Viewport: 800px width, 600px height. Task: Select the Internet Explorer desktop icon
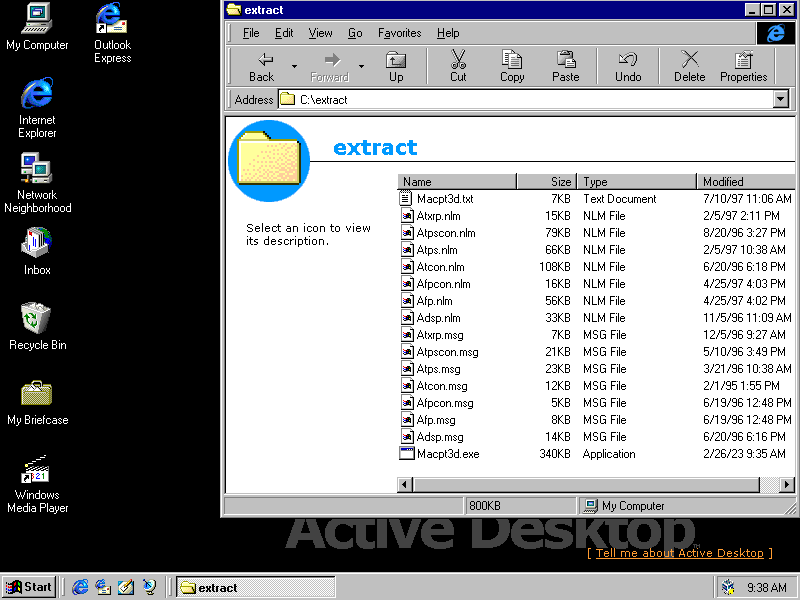coord(37,108)
